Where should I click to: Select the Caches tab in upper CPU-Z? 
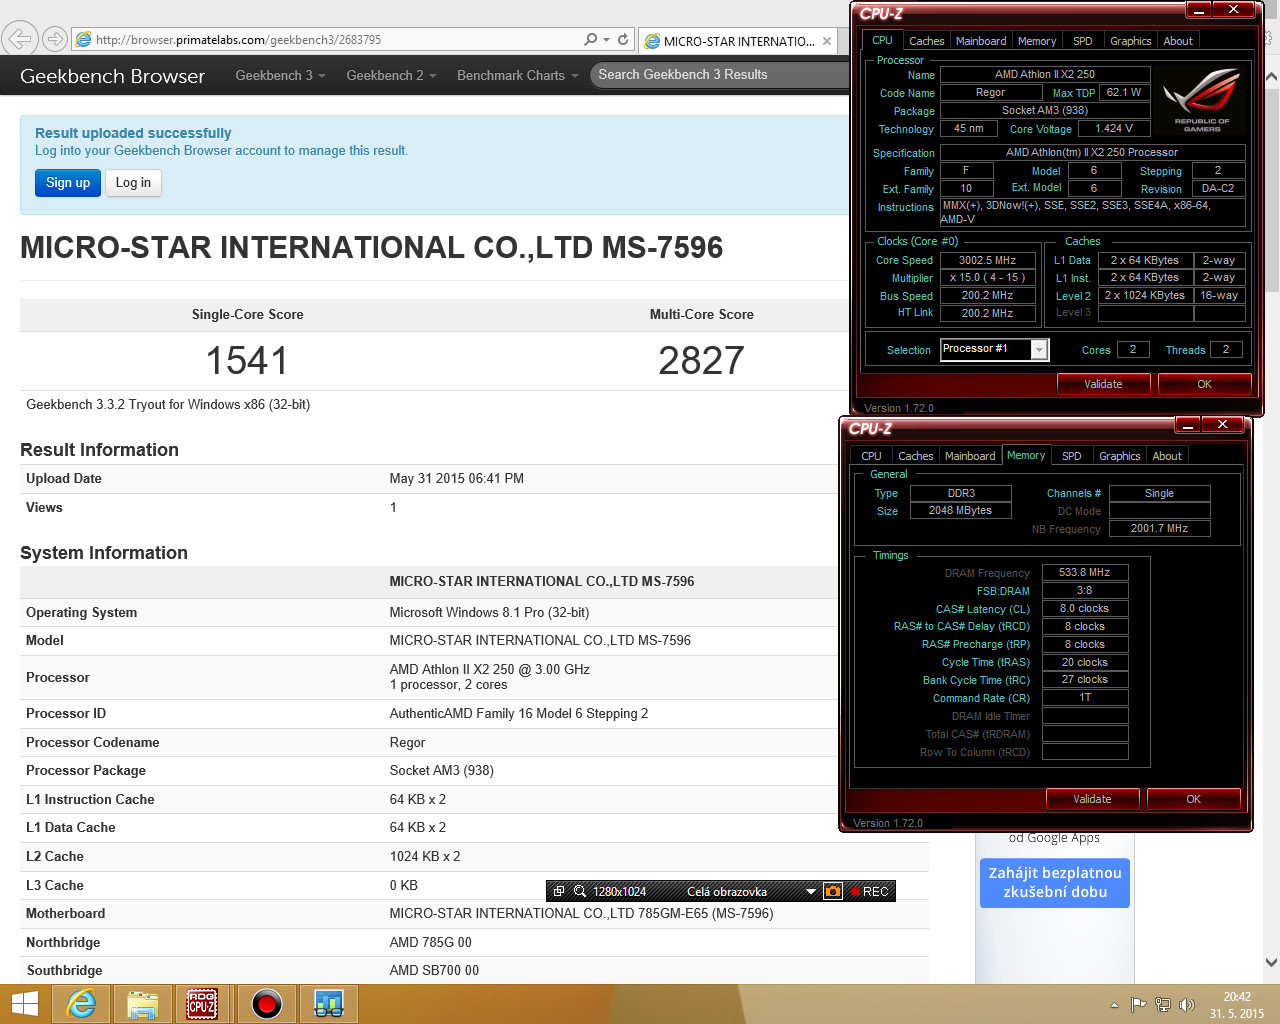pos(926,41)
